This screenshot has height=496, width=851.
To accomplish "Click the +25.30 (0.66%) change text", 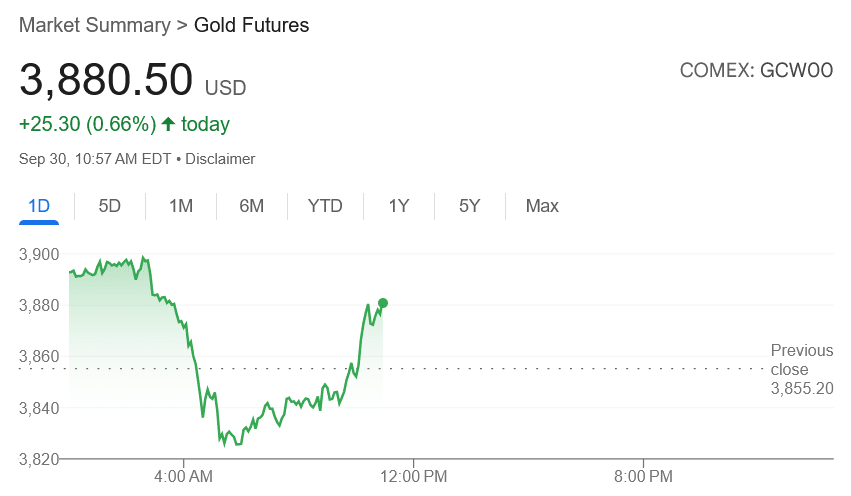I will tap(87, 125).
